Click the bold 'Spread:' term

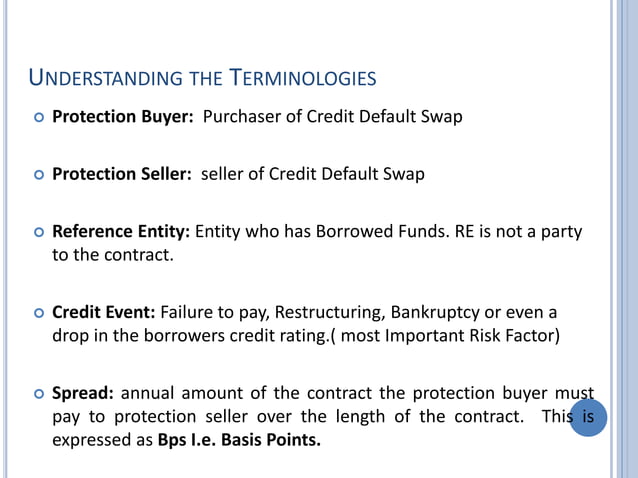(x=83, y=393)
